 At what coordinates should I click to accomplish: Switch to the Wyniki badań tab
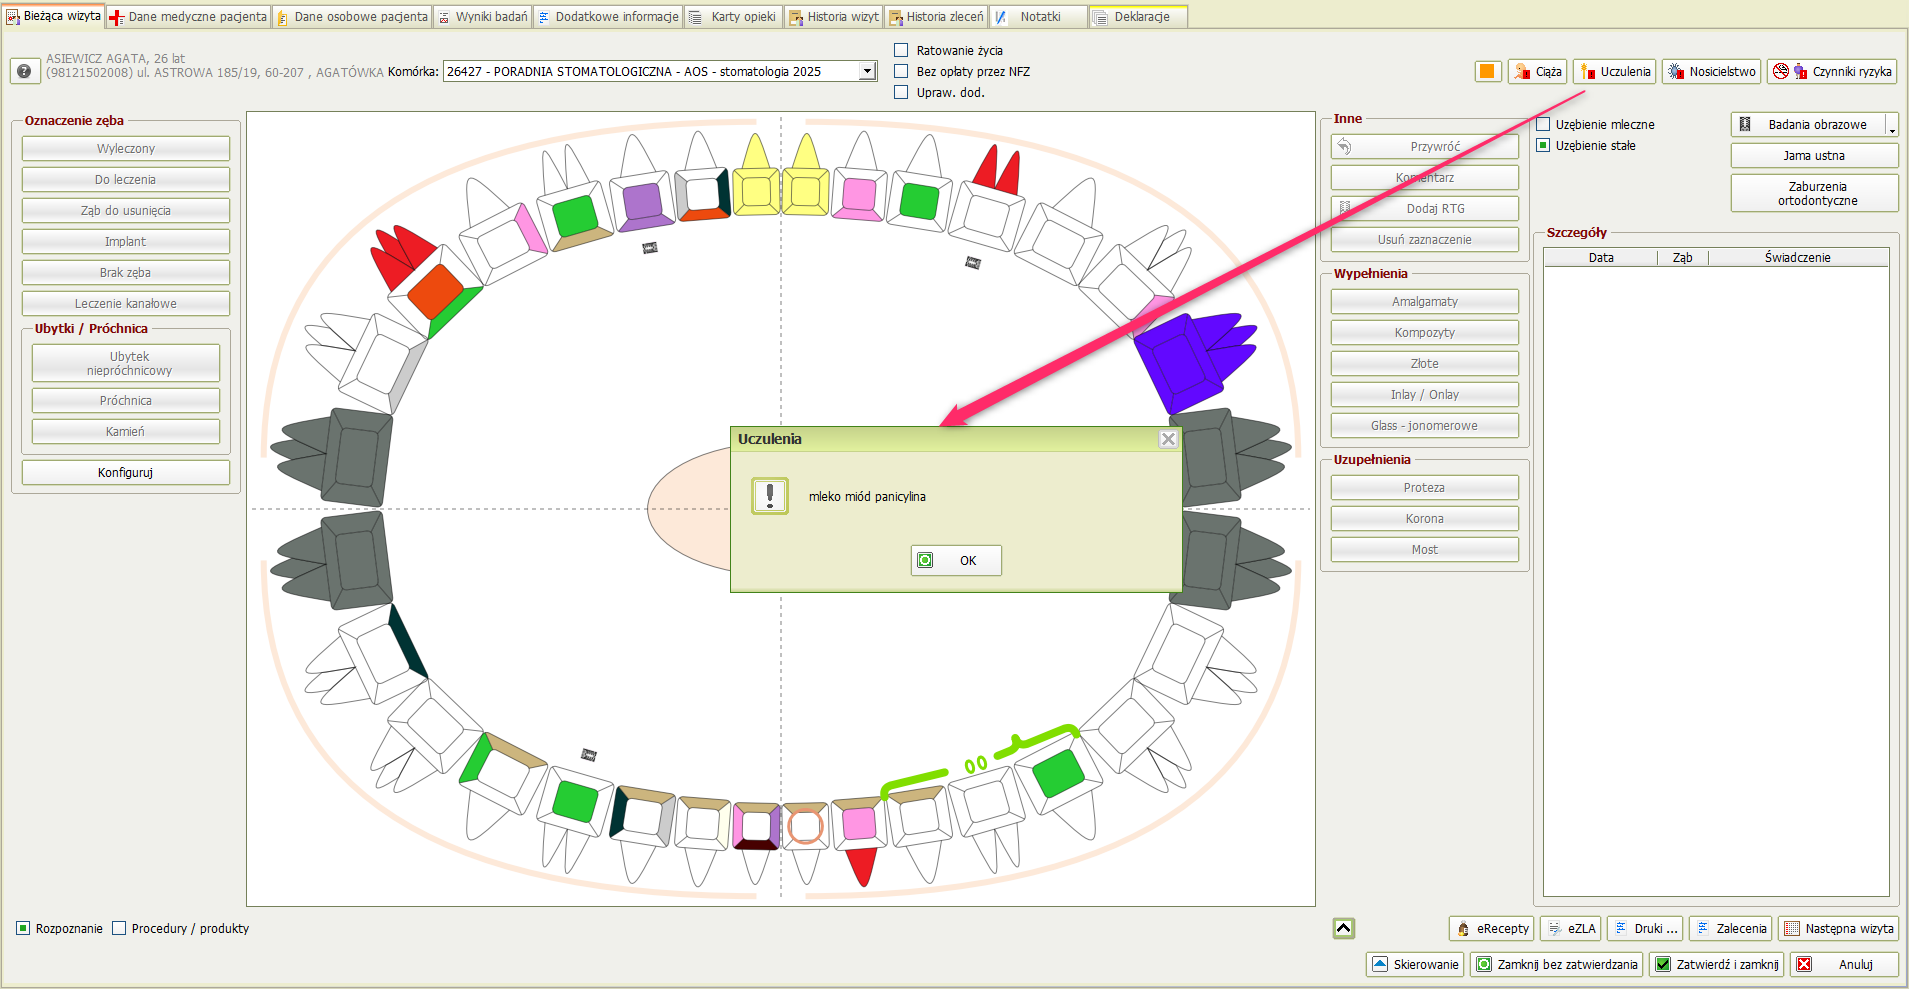[482, 17]
